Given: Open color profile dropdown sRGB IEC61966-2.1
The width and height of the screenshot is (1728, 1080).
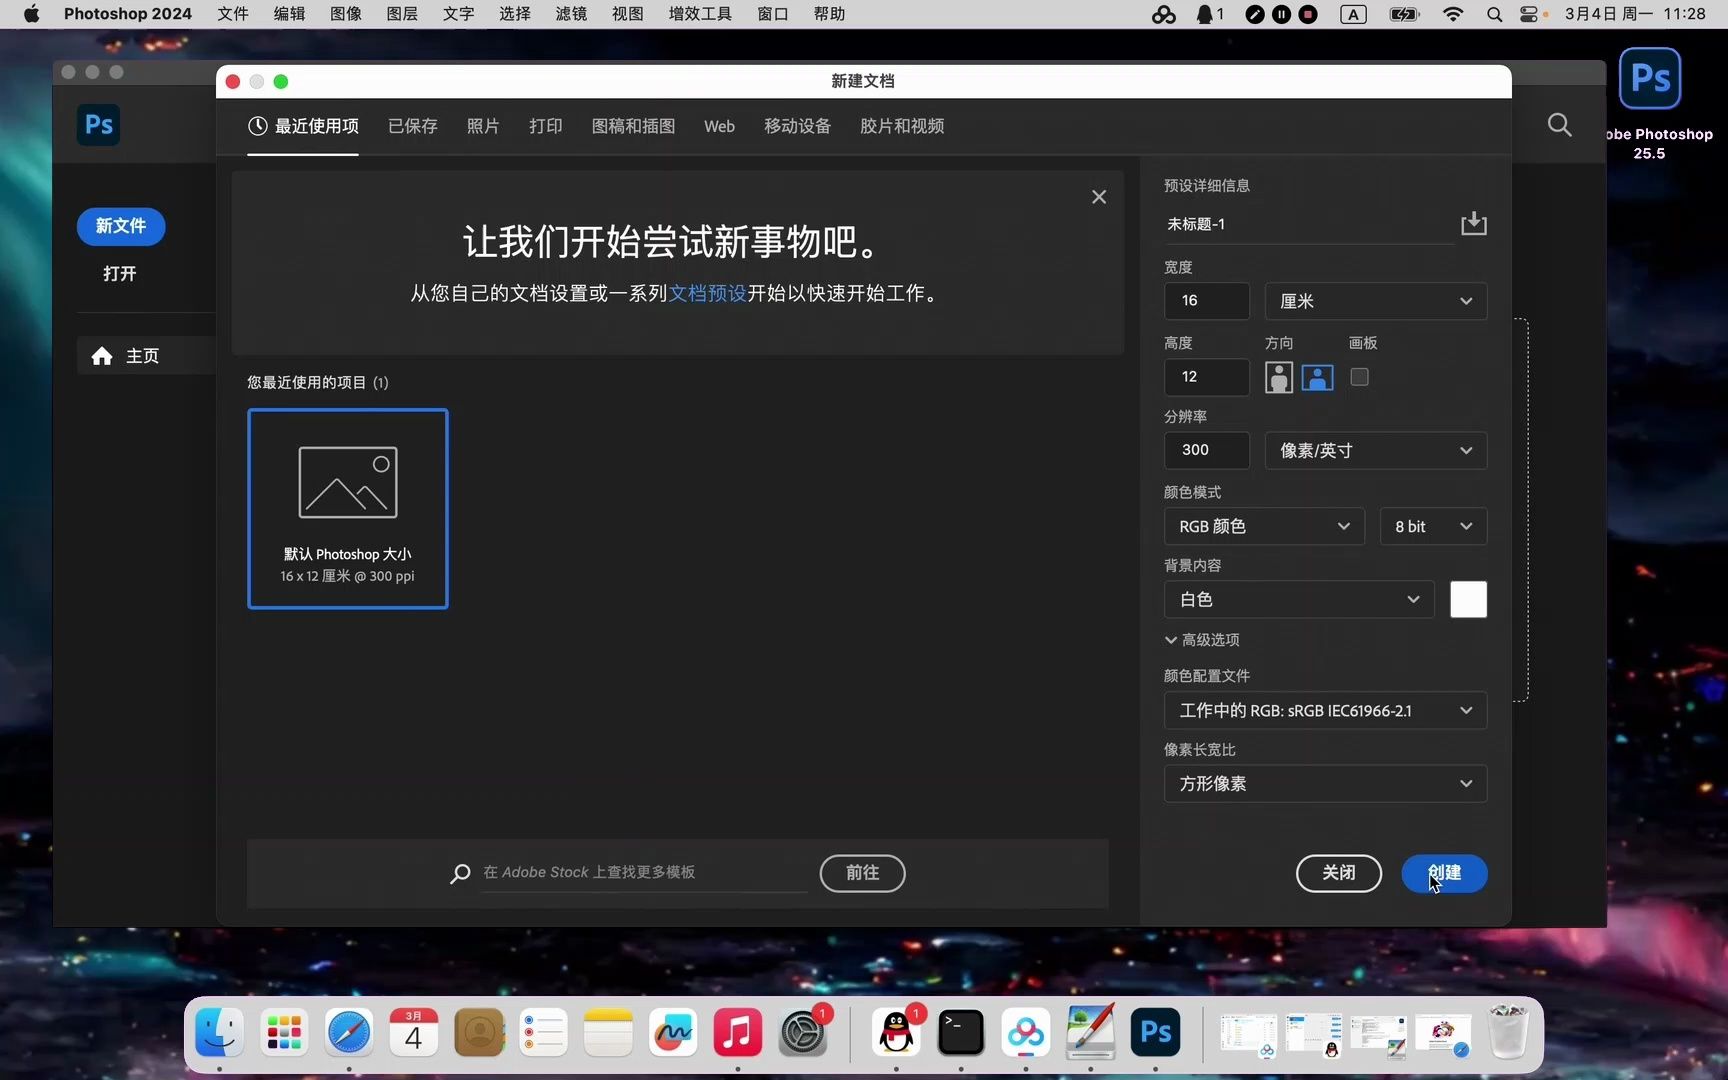Looking at the screenshot, I should pyautogui.click(x=1325, y=710).
